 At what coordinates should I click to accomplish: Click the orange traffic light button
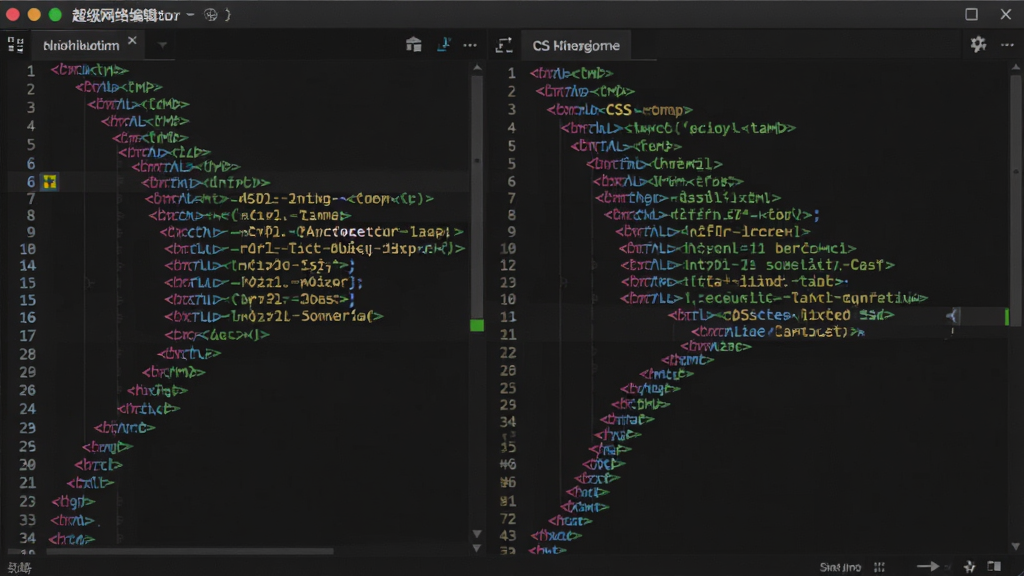click(34, 14)
